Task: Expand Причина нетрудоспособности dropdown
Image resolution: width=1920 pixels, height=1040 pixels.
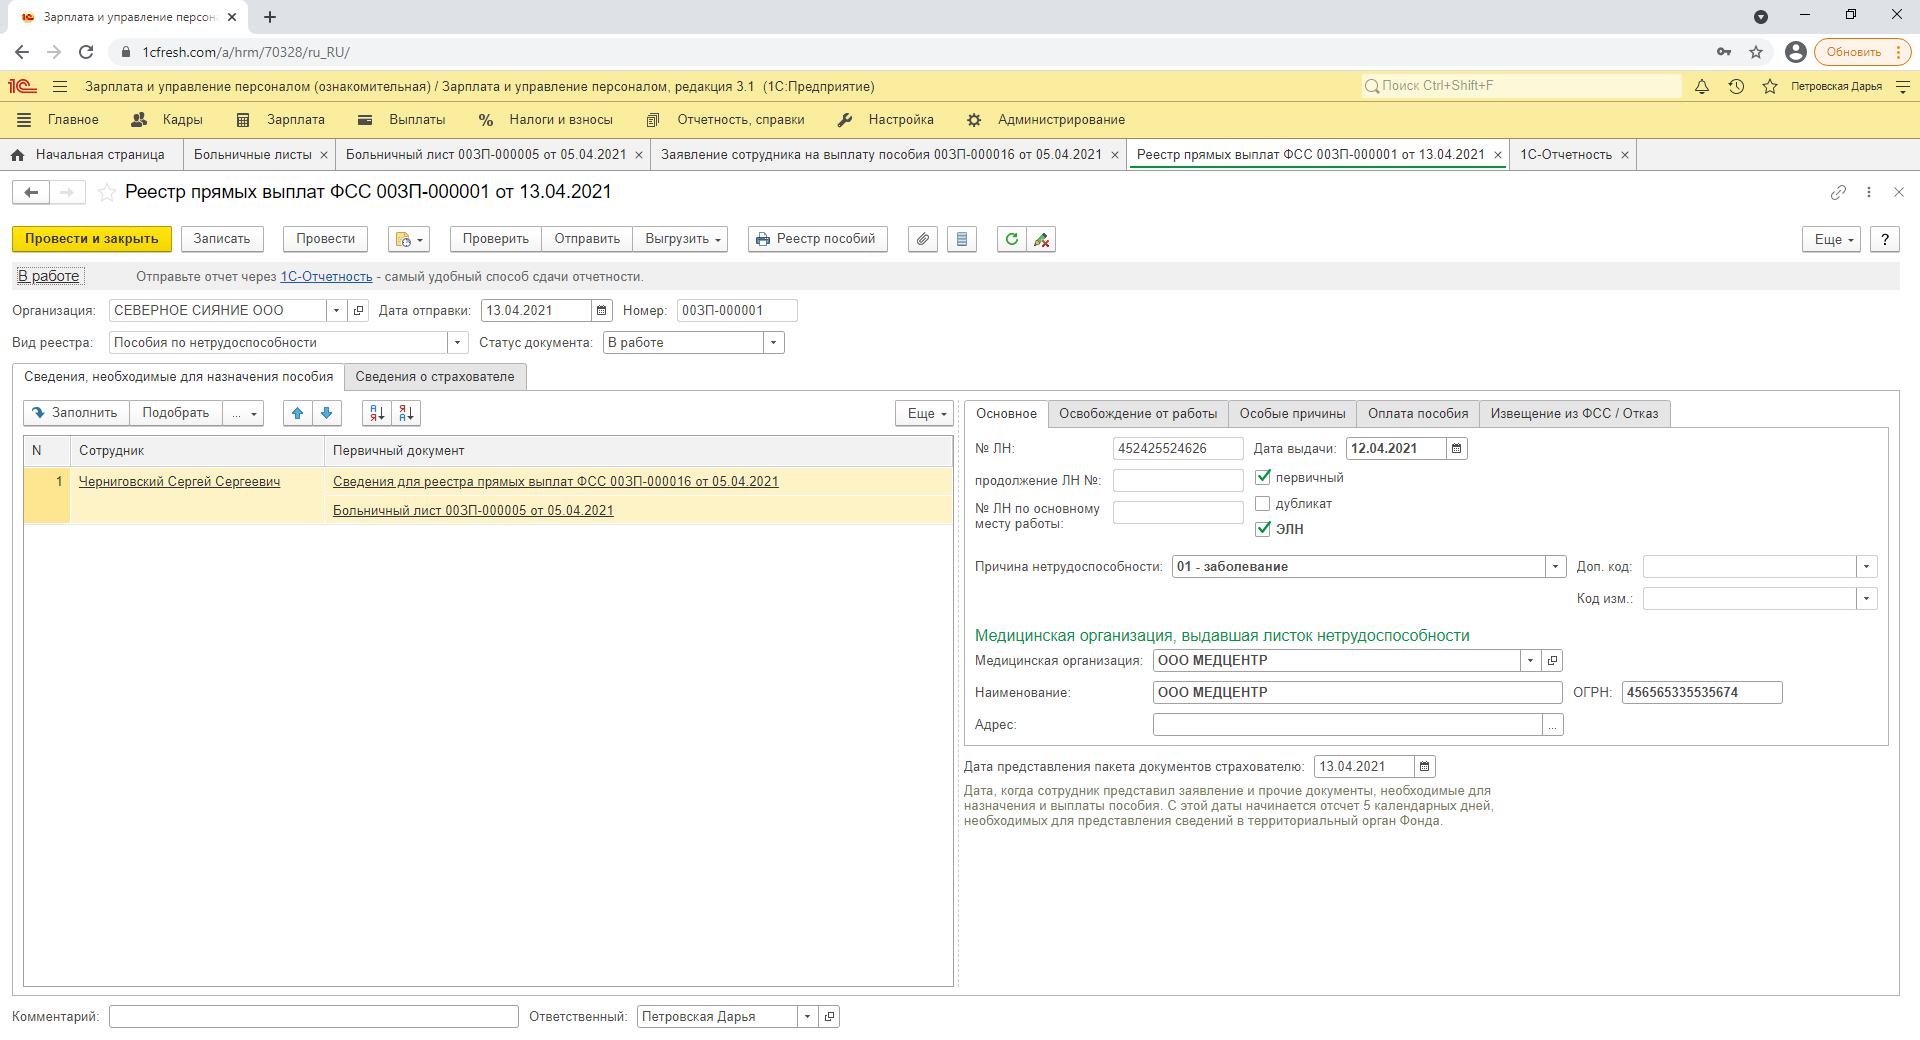Action: pyautogui.click(x=1555, y=567)
